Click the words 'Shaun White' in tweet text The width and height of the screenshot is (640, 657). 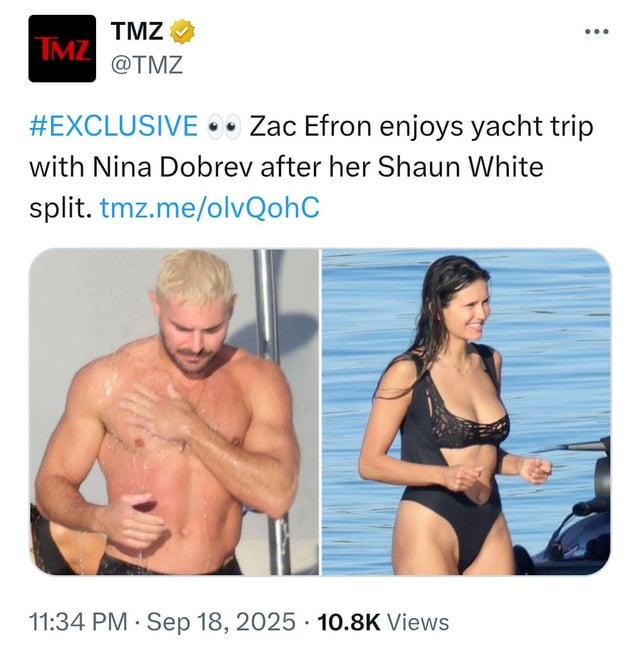point(460,167)
